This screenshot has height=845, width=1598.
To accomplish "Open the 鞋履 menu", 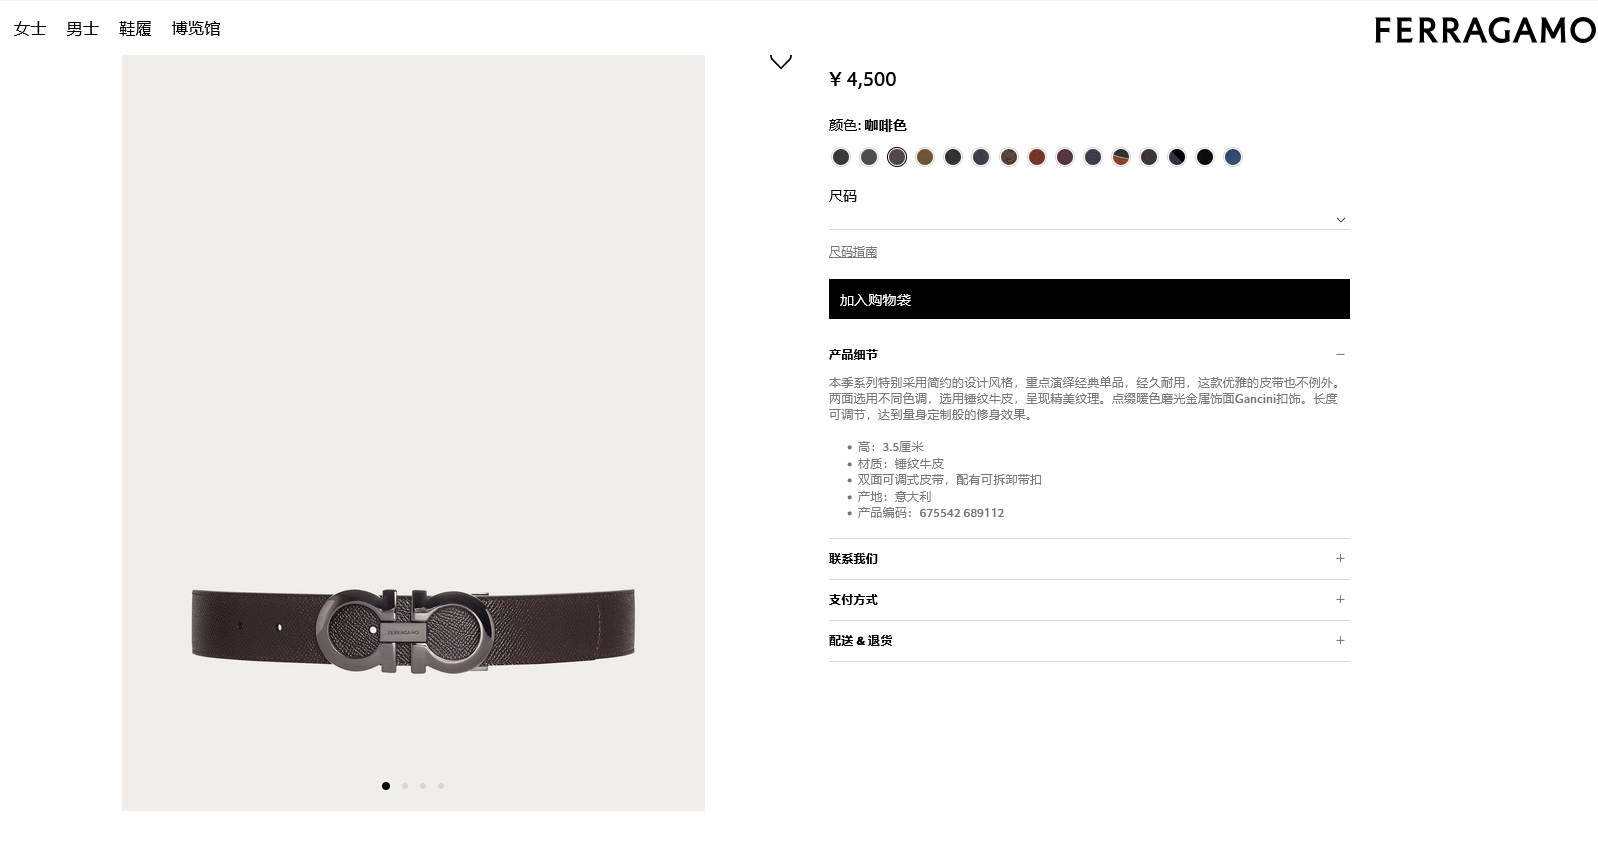I will pyautogui.click(x=135, y=29).
